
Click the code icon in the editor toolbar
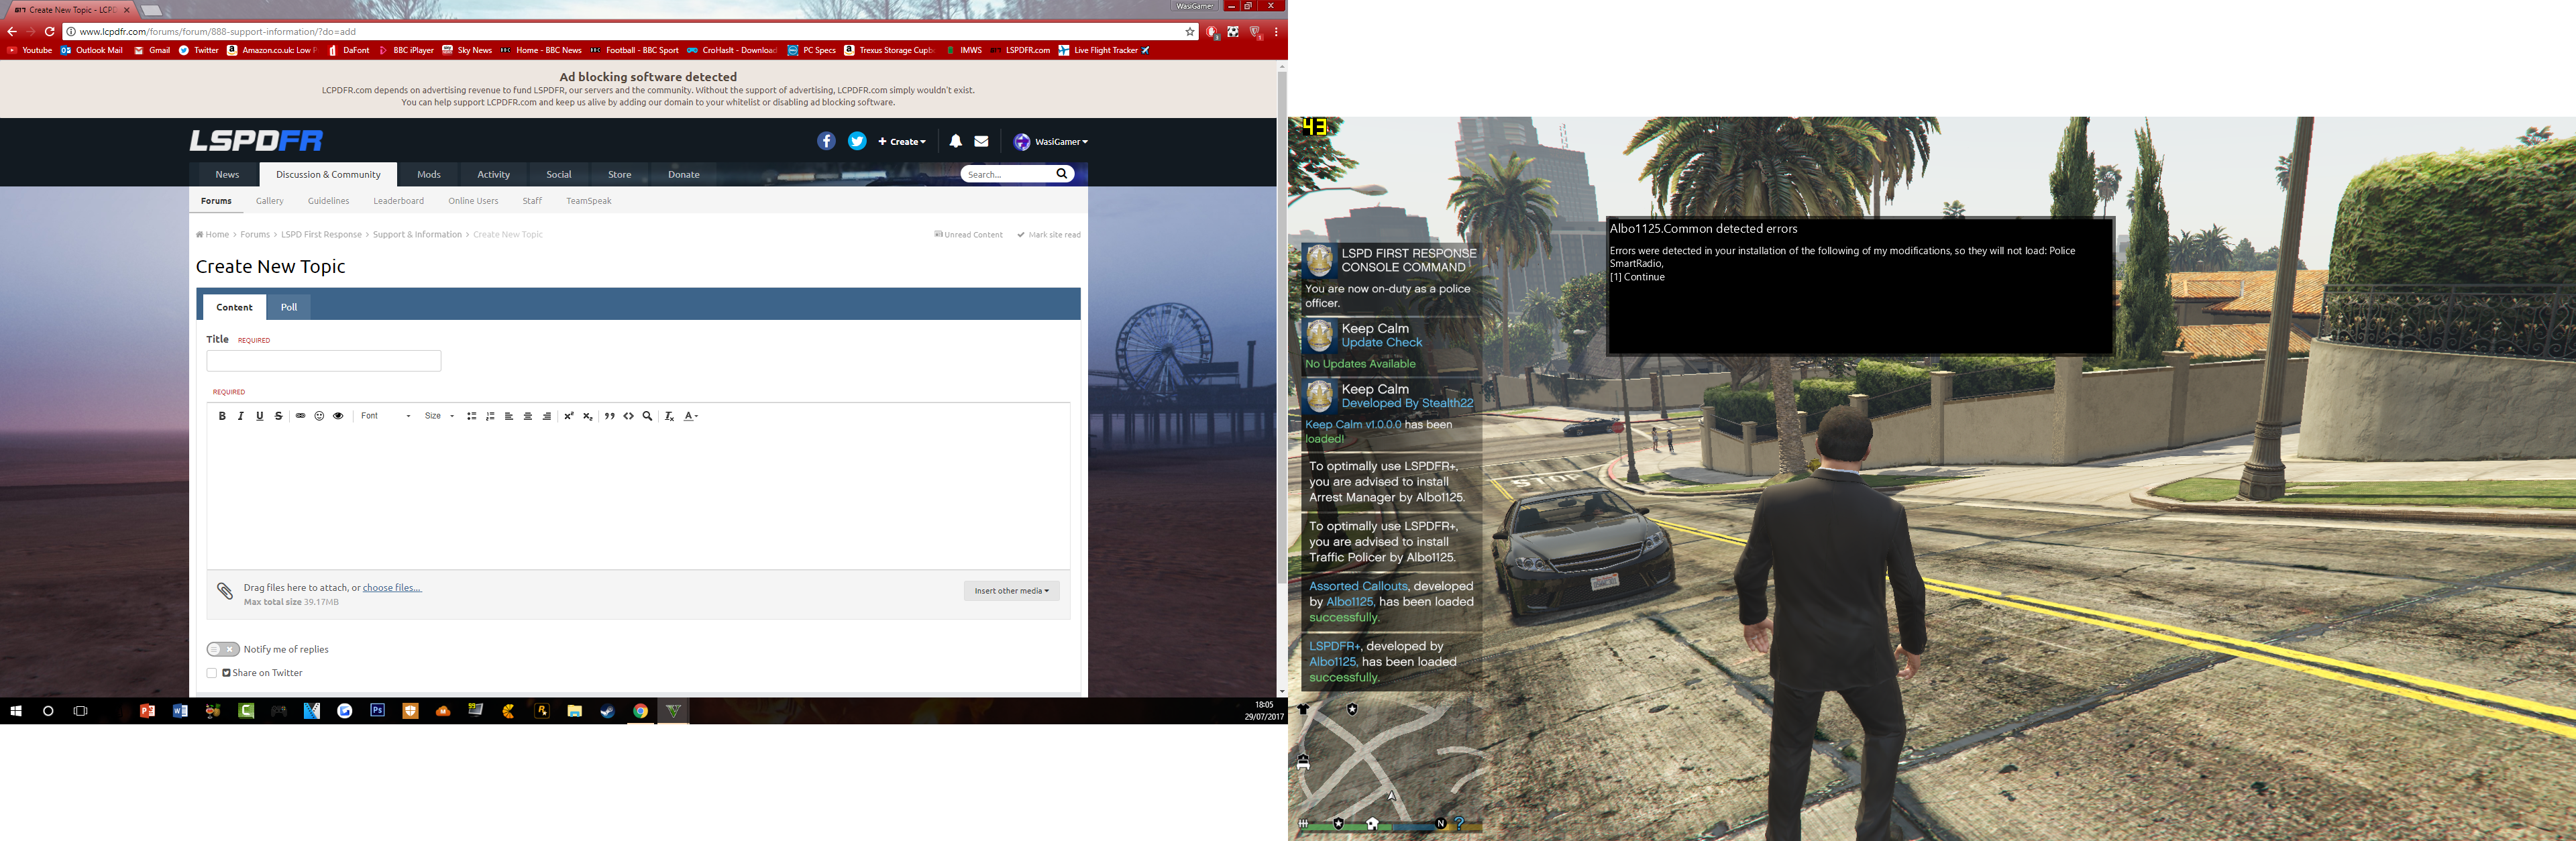click(628, 416)
